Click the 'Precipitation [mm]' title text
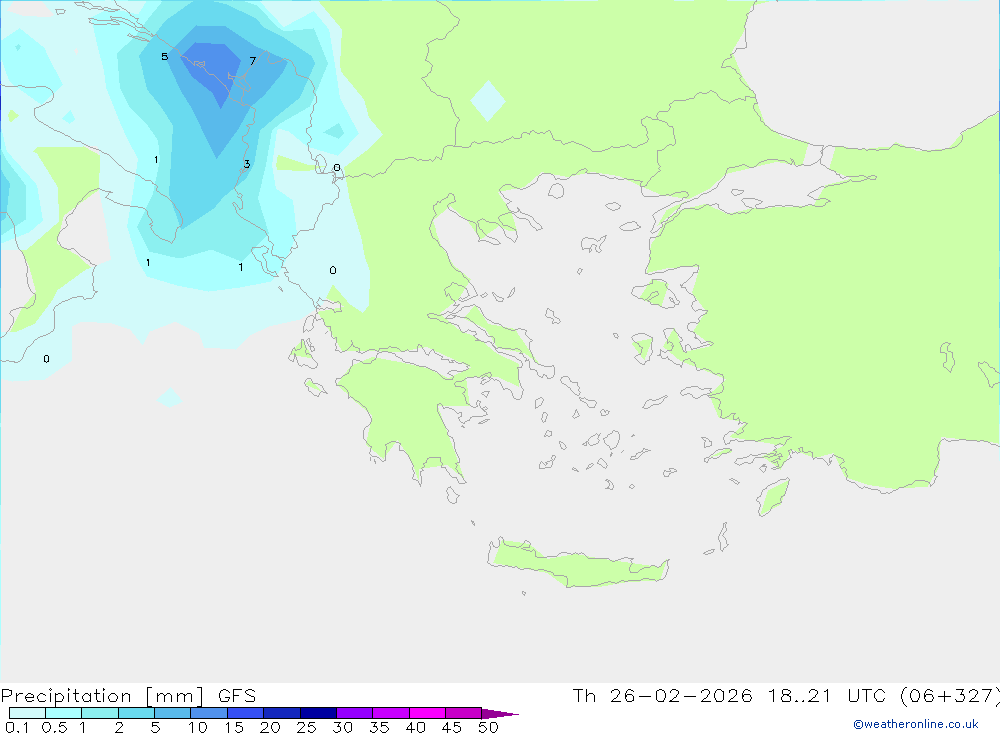This screenshot has width=1000, height=733. 103,695
